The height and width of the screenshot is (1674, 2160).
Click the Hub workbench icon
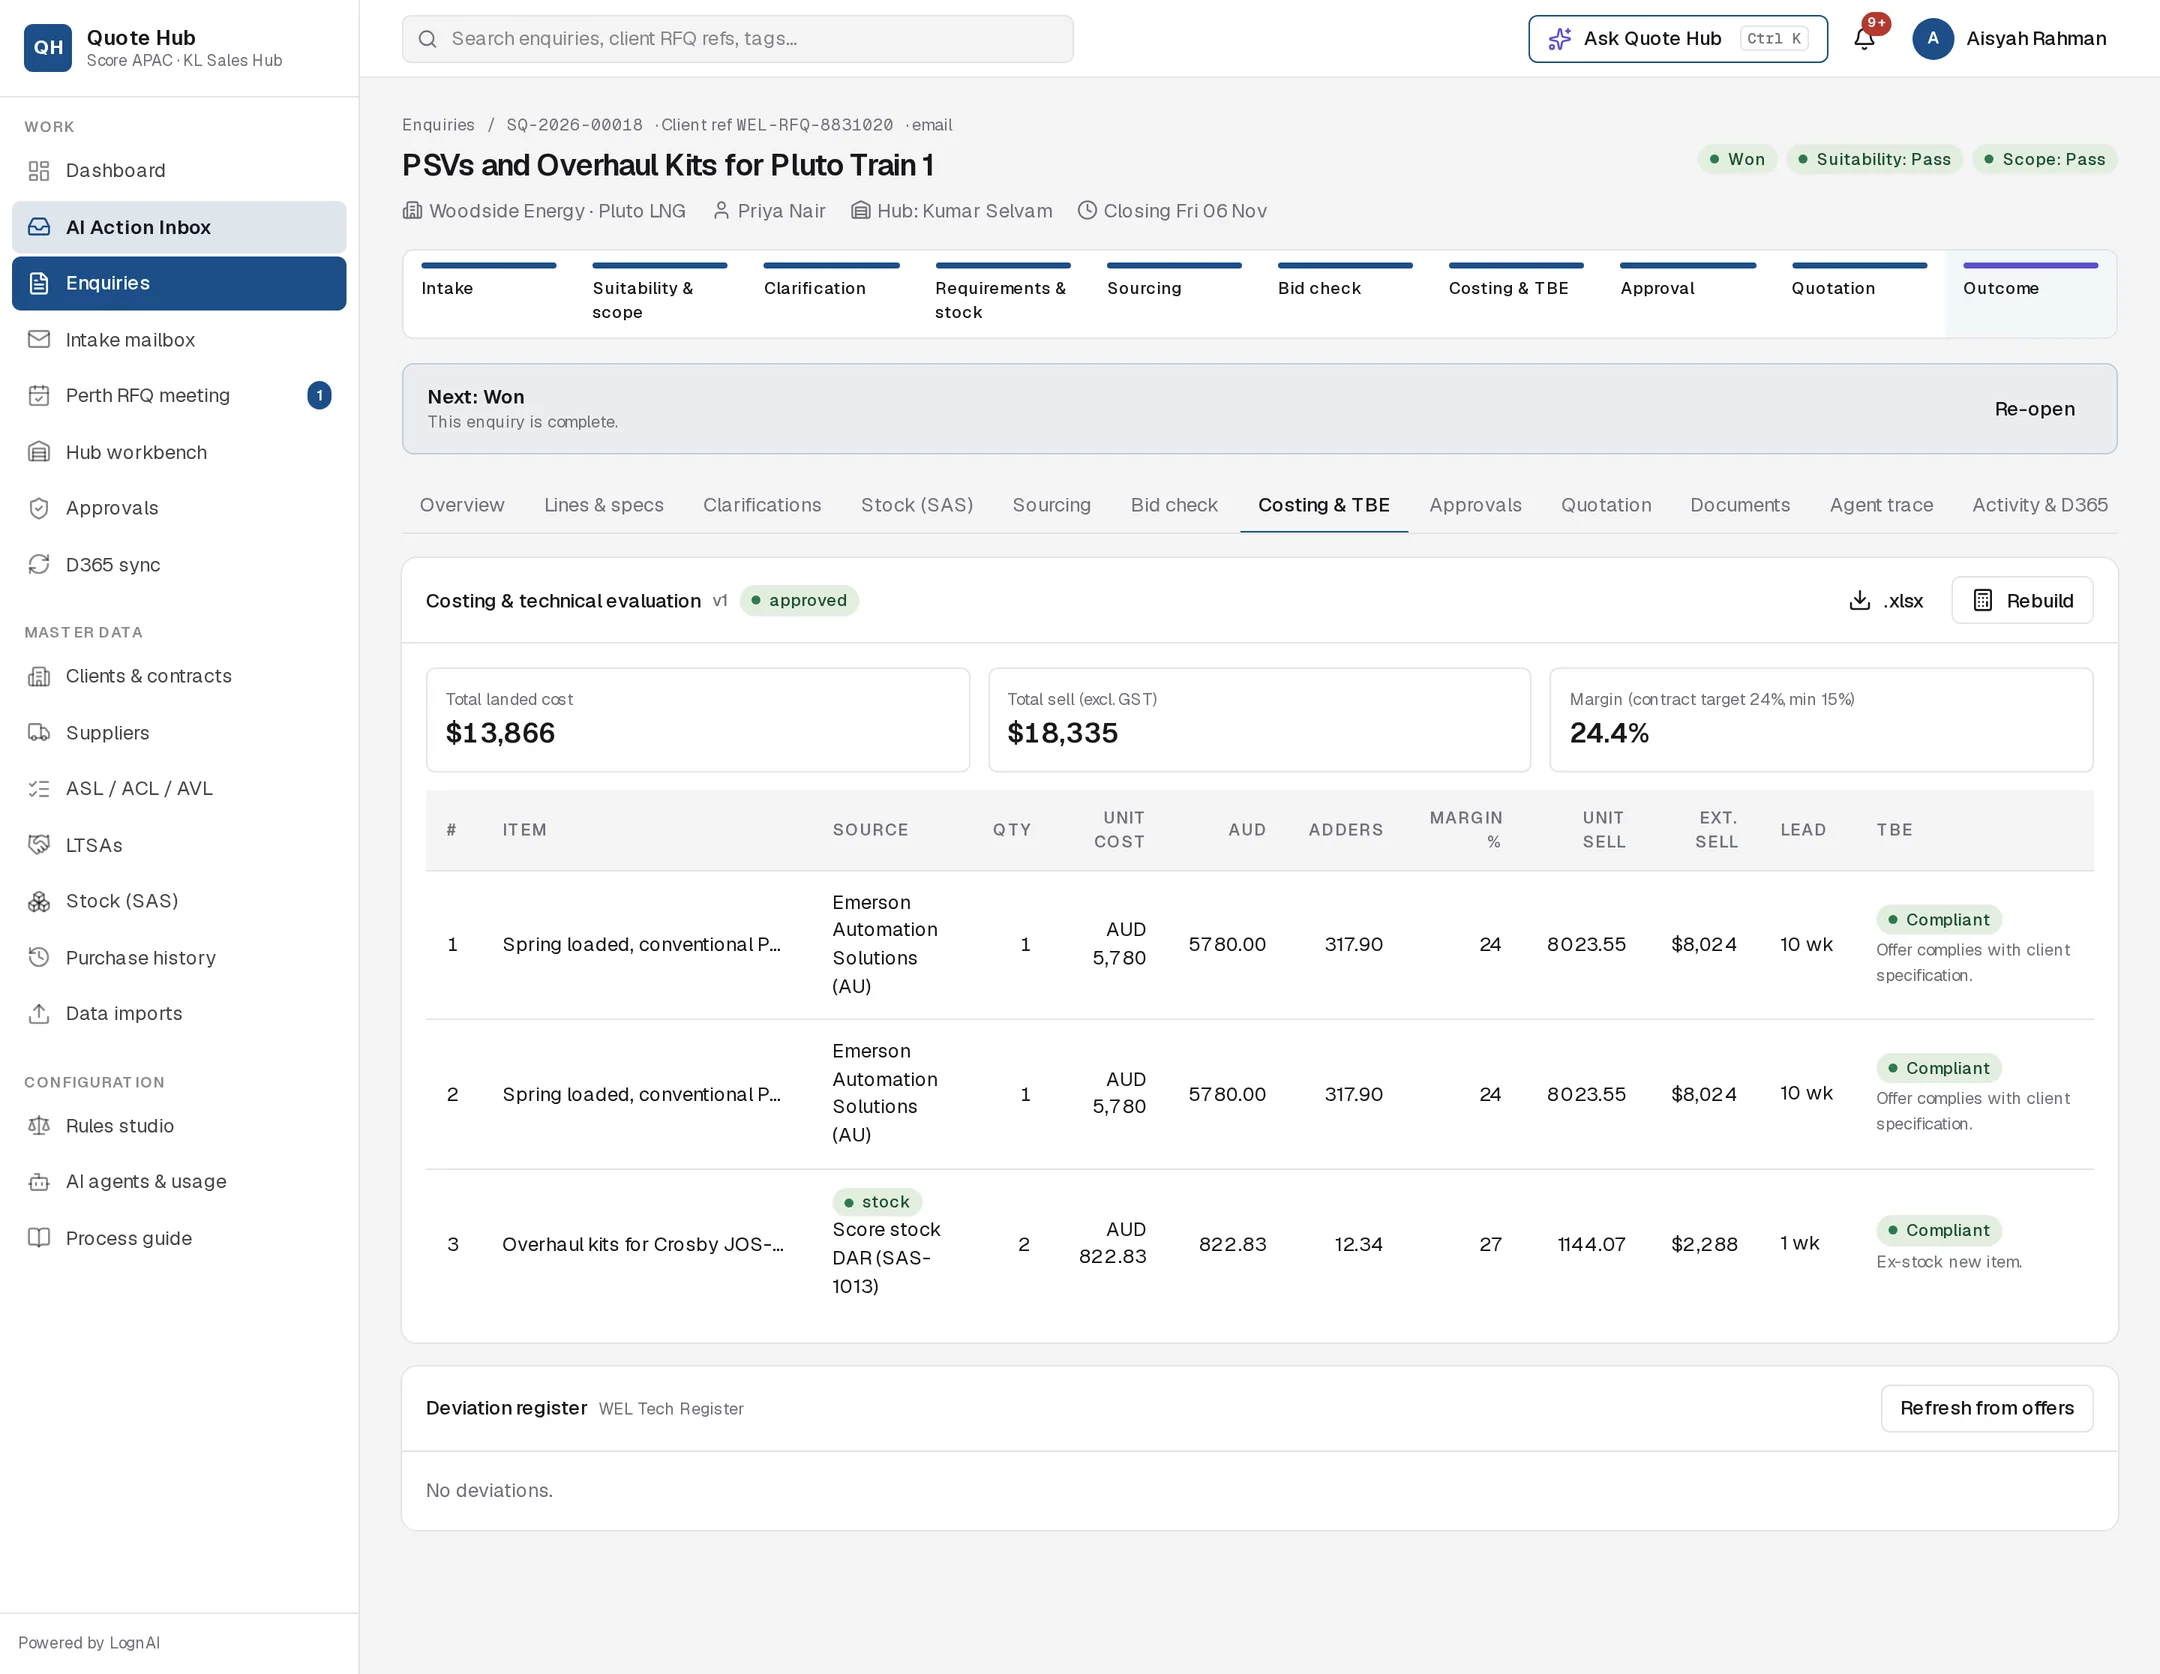click(x=39, y=452)
